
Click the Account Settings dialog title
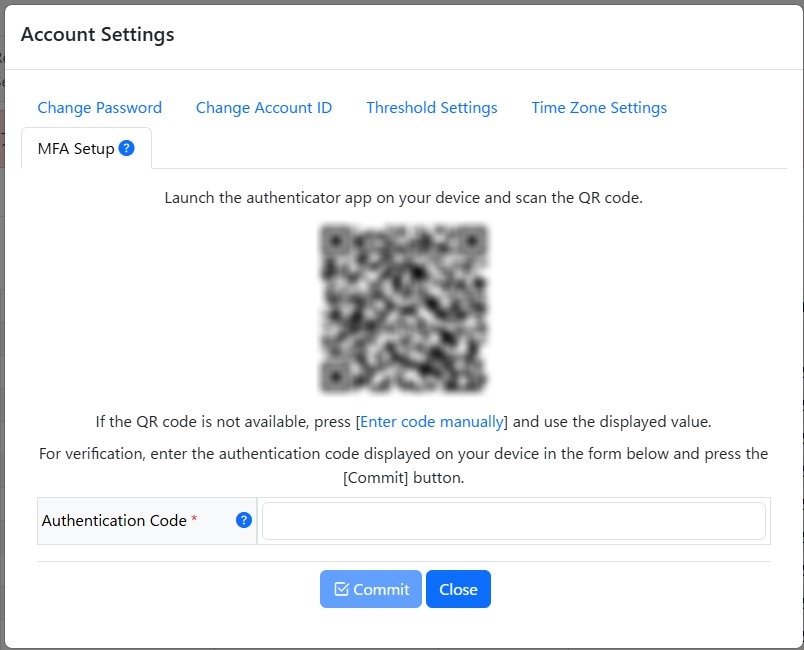pos(97,34)
